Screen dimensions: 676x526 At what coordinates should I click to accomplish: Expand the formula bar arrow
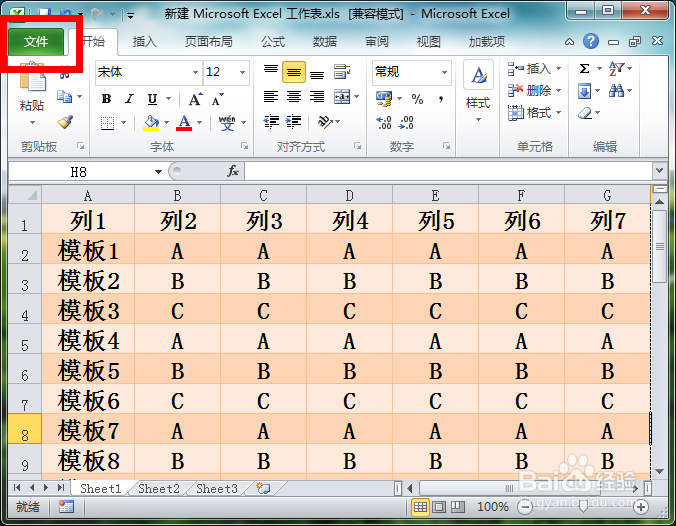coord(659,171)
